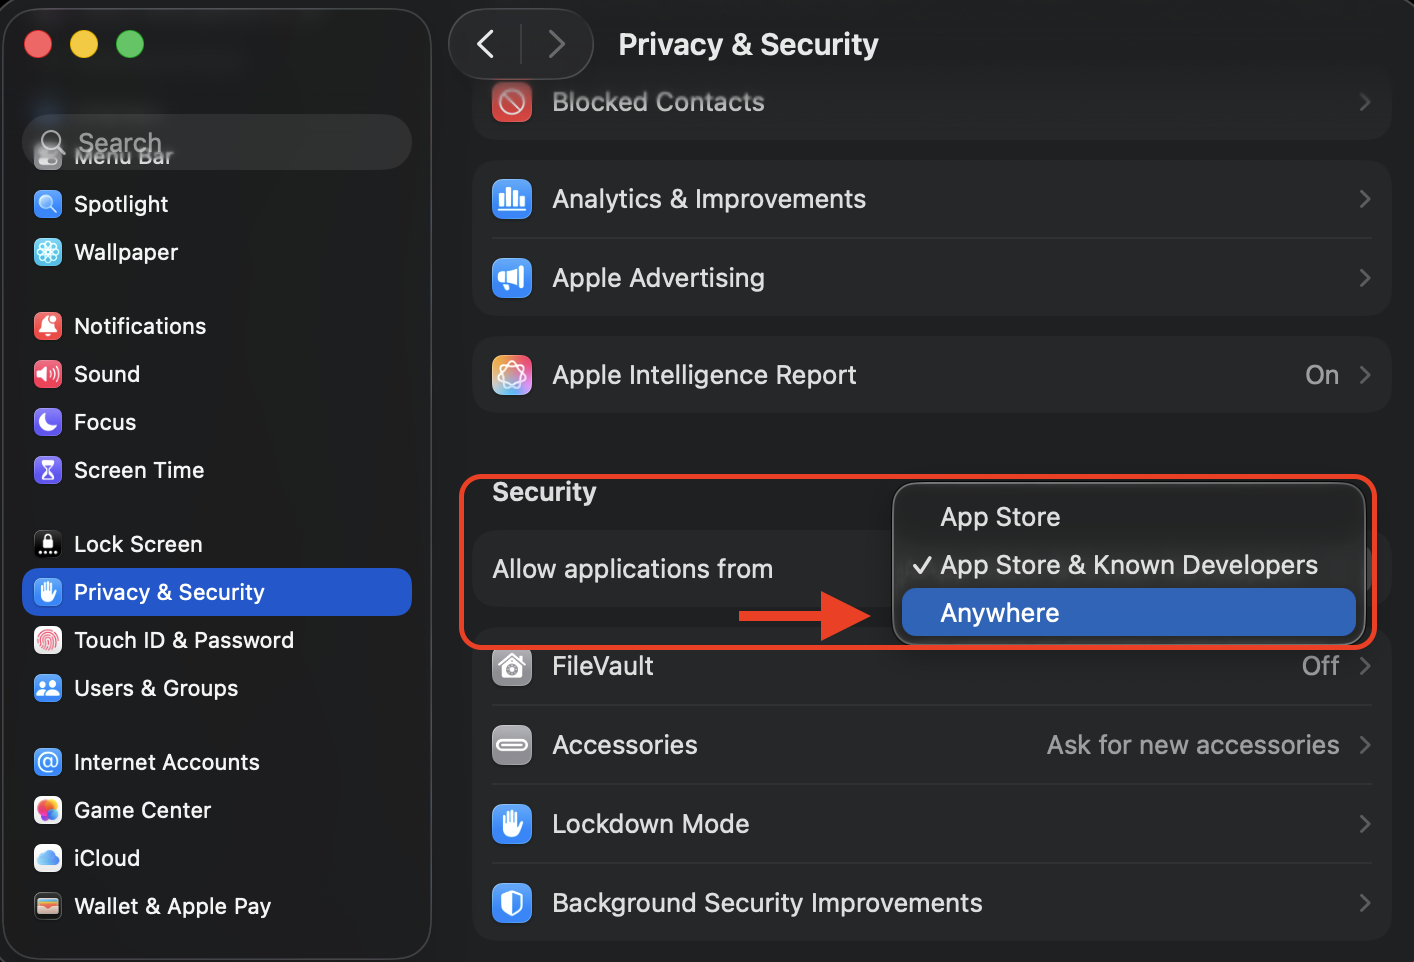
Task: Click the green zoom window button
Action: point(130,44)
